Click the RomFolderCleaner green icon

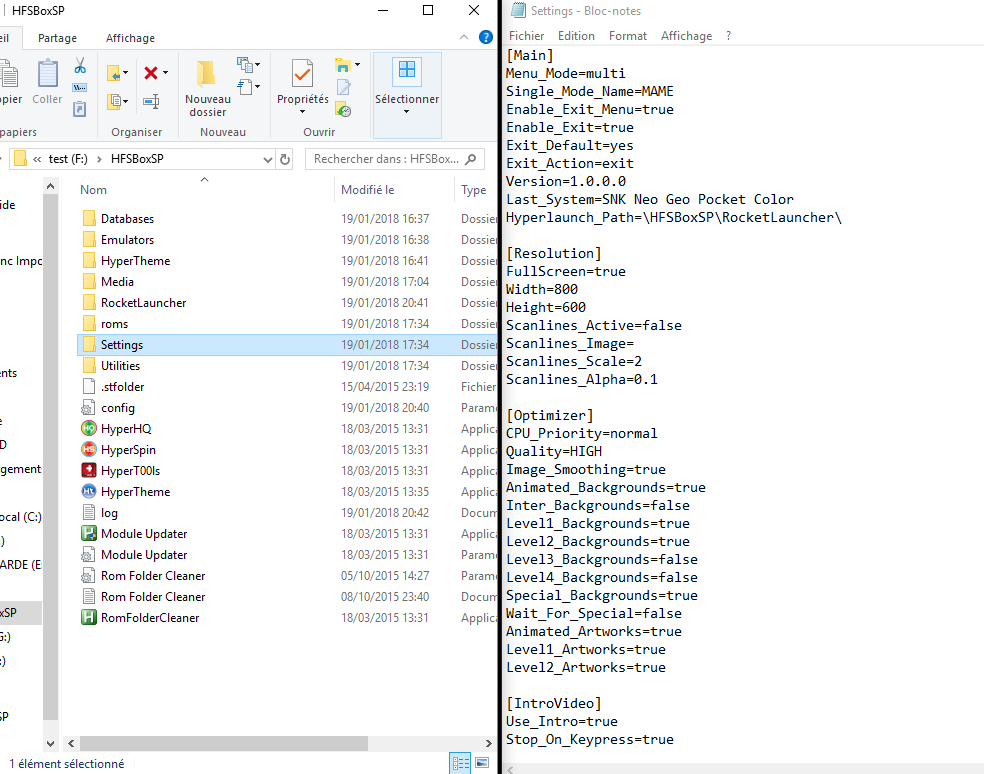pos(89,618)
